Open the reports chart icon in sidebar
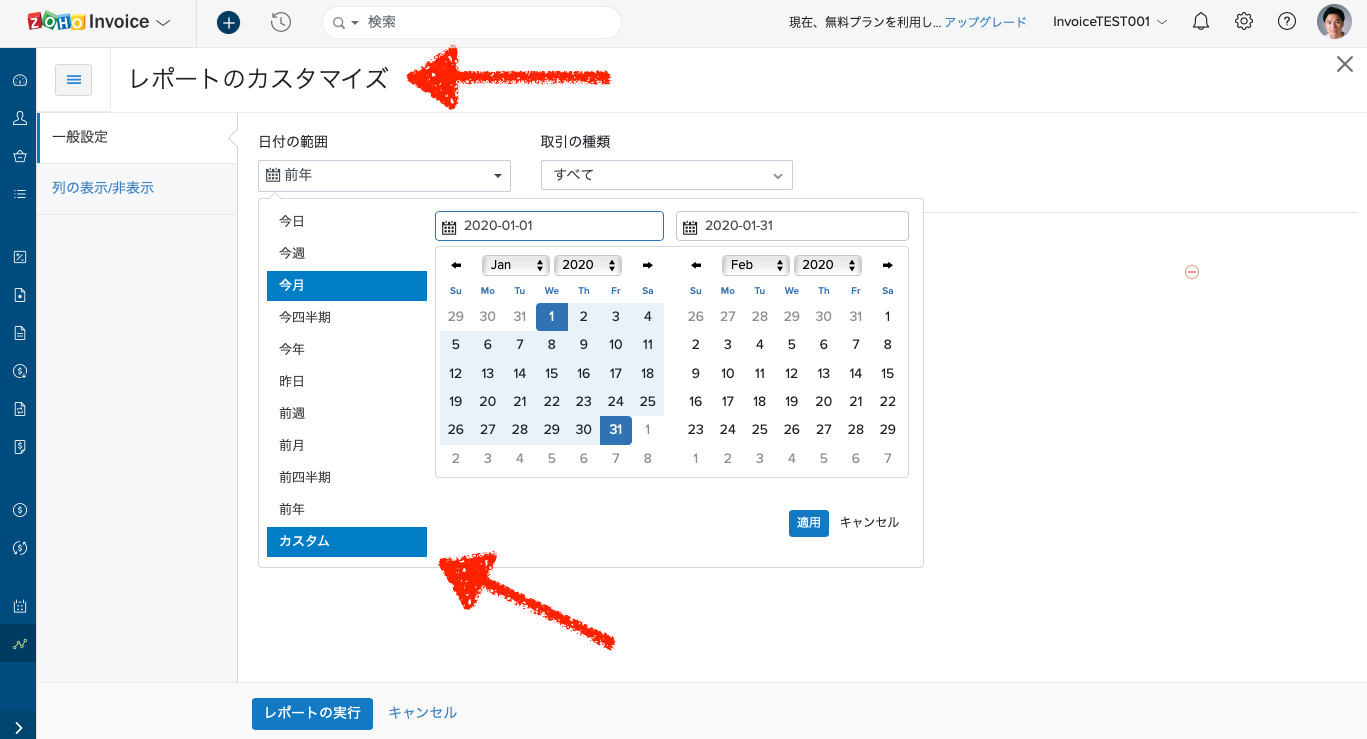This screenshot has width=1367, height=739. click(x=19, y=644)
